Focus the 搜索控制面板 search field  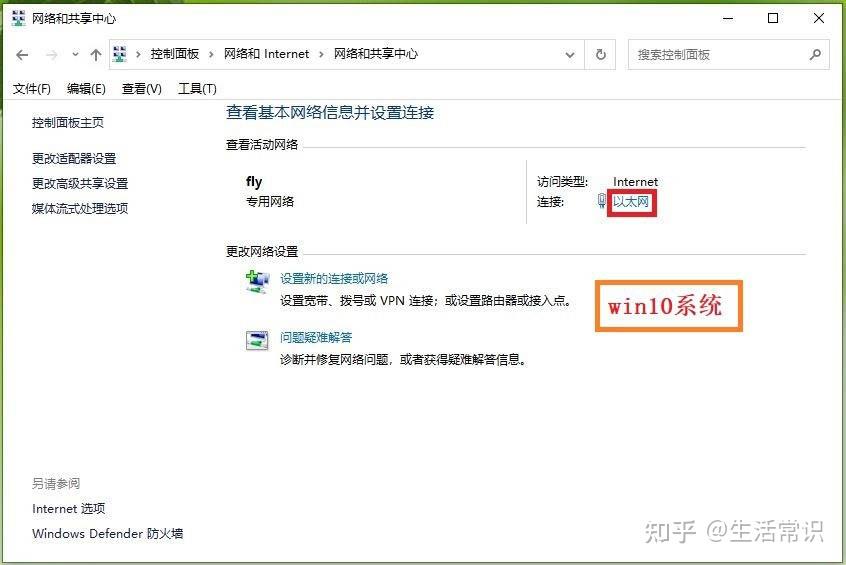click(x=728, y=55)
